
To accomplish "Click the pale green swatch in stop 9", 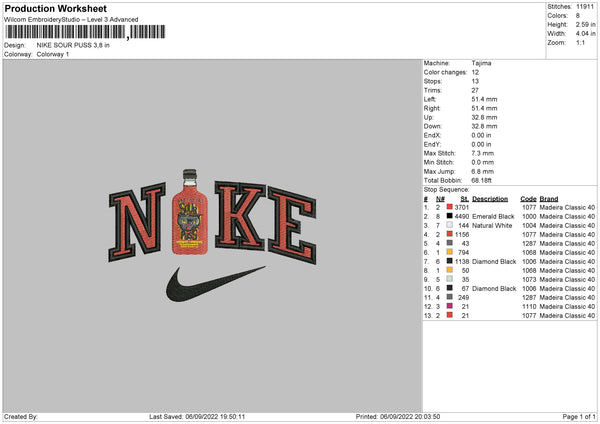I will point(450,279).
